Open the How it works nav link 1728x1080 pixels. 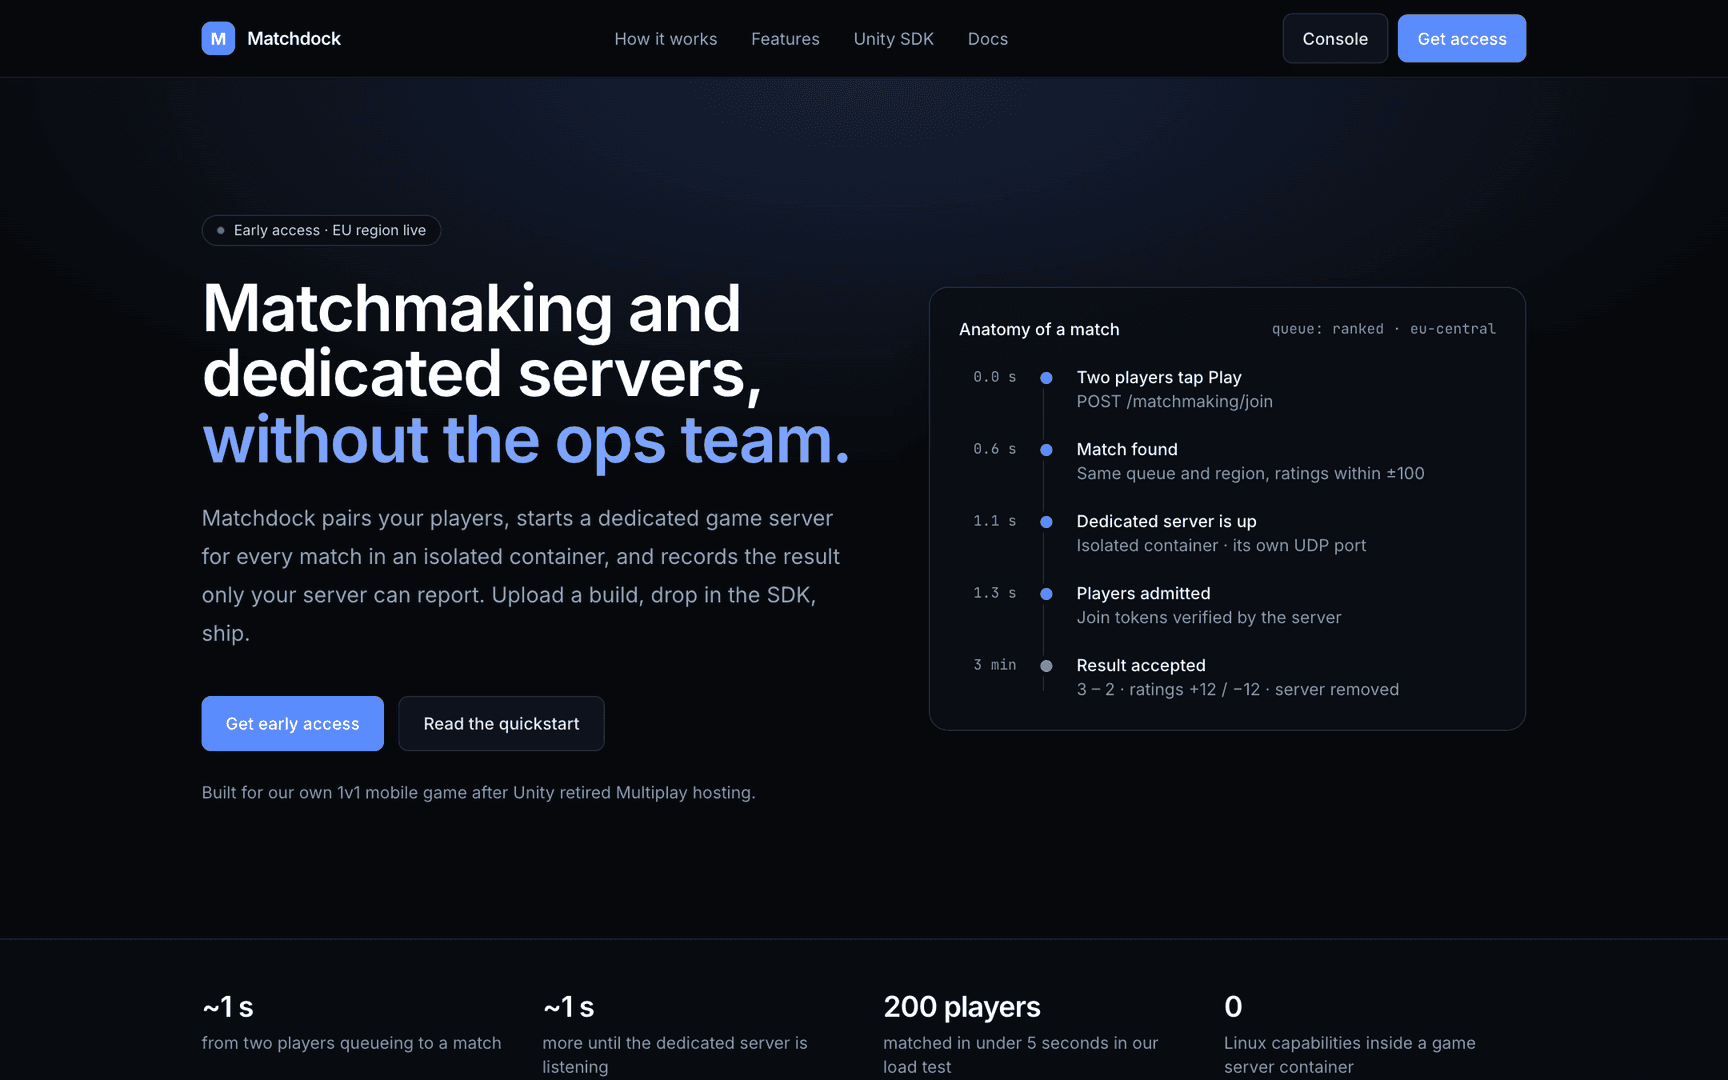point(666,39)
